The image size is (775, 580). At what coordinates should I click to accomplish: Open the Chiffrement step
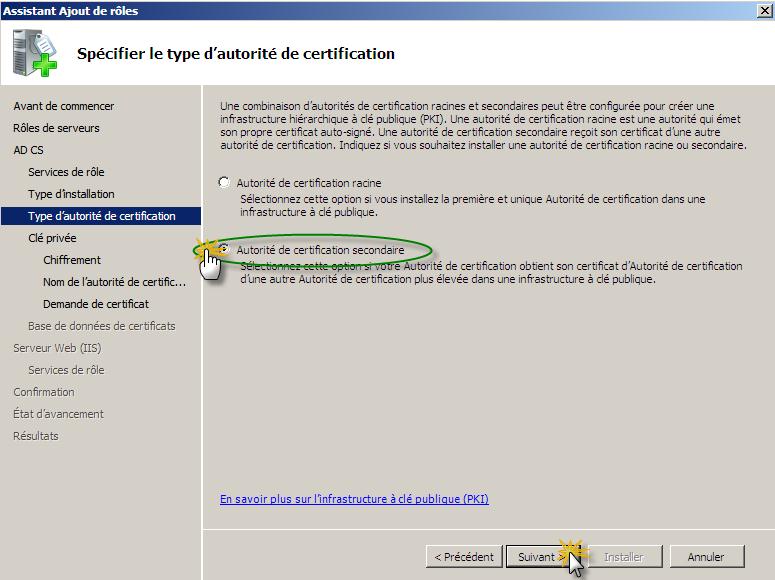pos(72,260)
